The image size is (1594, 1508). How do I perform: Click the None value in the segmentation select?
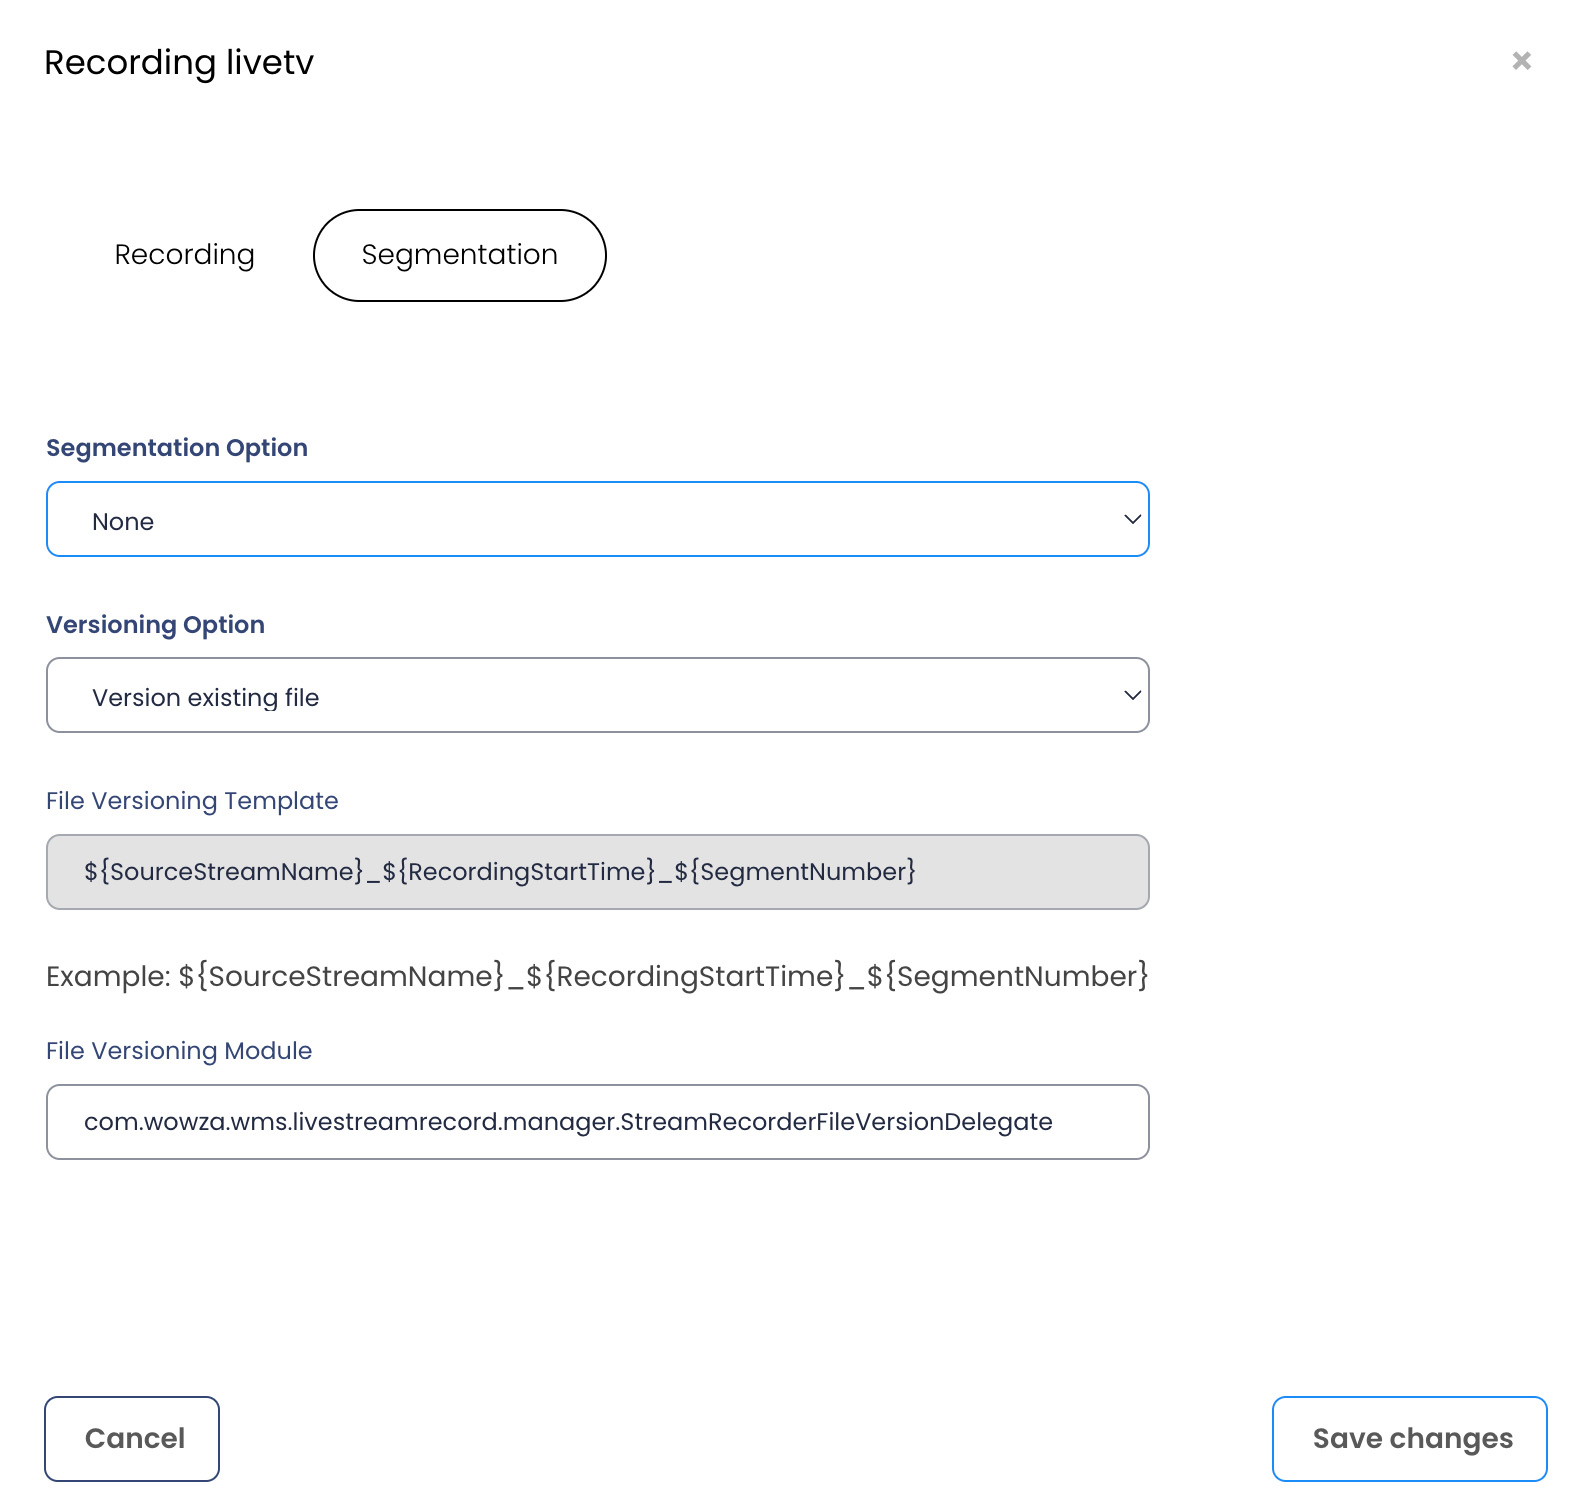point(123,522)
